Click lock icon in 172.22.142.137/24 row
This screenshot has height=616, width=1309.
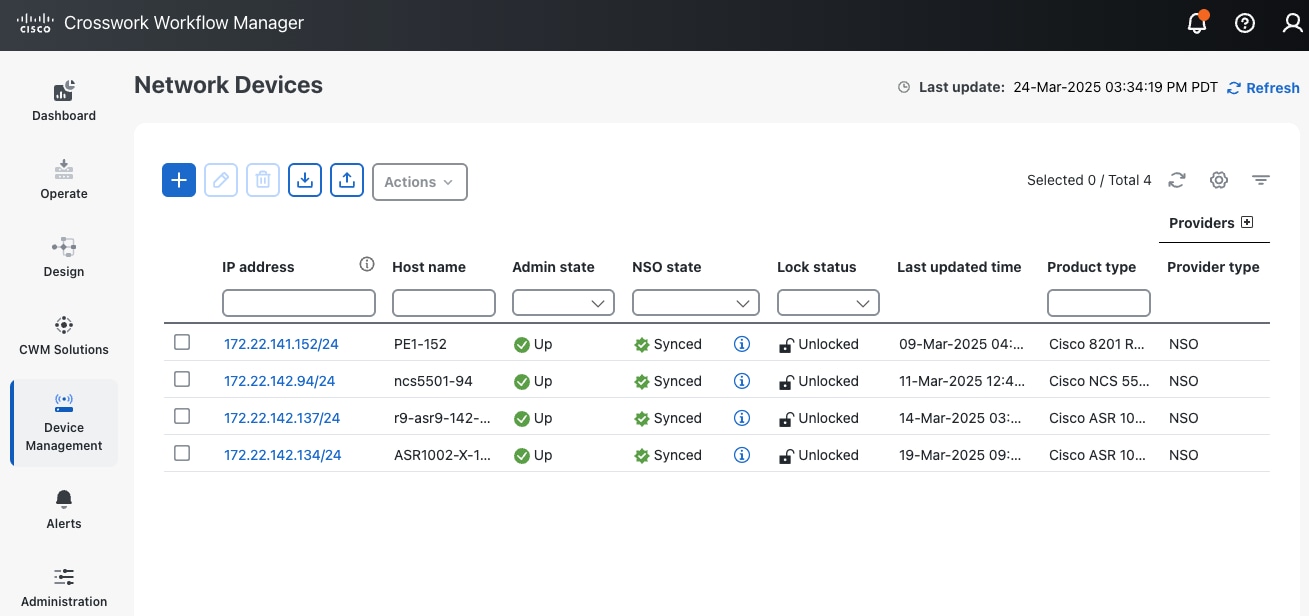(x=786, y=419)
